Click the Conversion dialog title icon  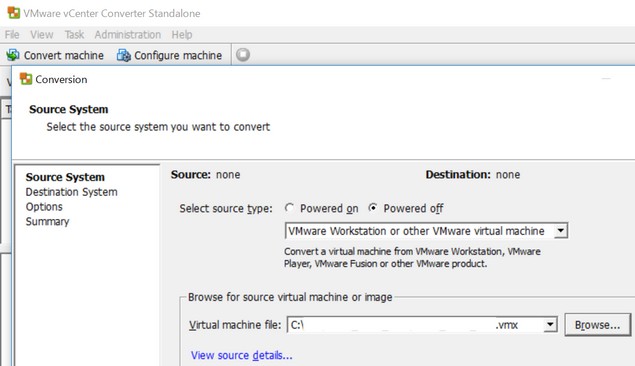(26, 79)
